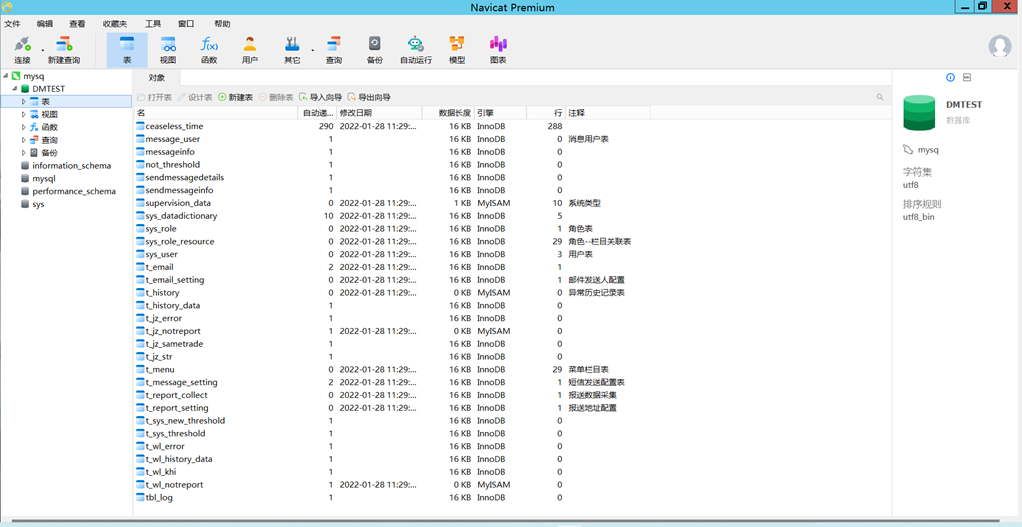Click the 新建表 button
Image resolution: width=1022 pixels, height=527 pixels.
(235, 97)
